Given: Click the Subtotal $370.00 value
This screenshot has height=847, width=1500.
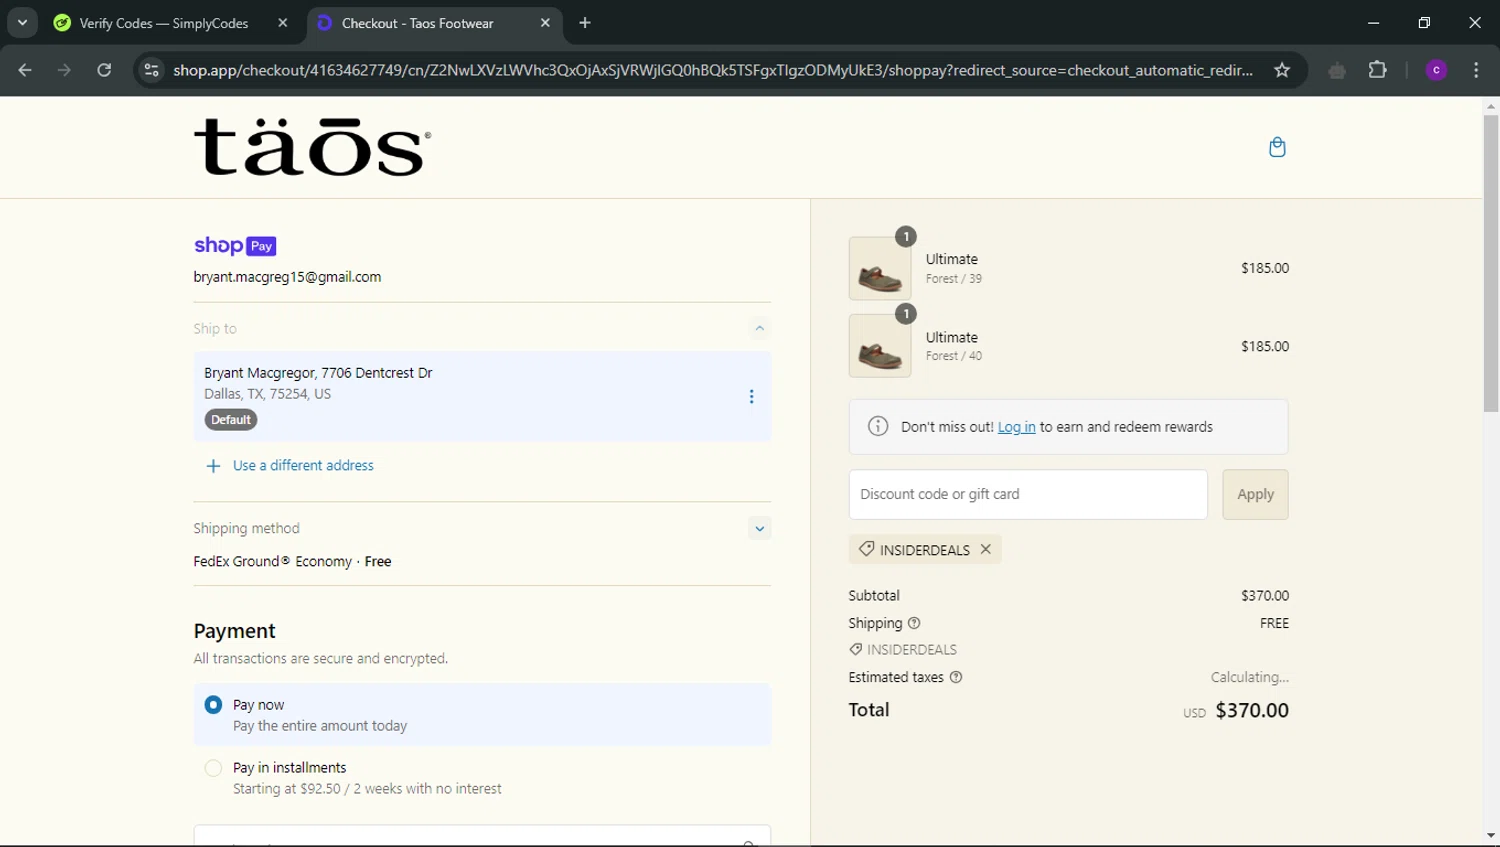Looking at the screenshot, I should click(x=1265, y=596).
